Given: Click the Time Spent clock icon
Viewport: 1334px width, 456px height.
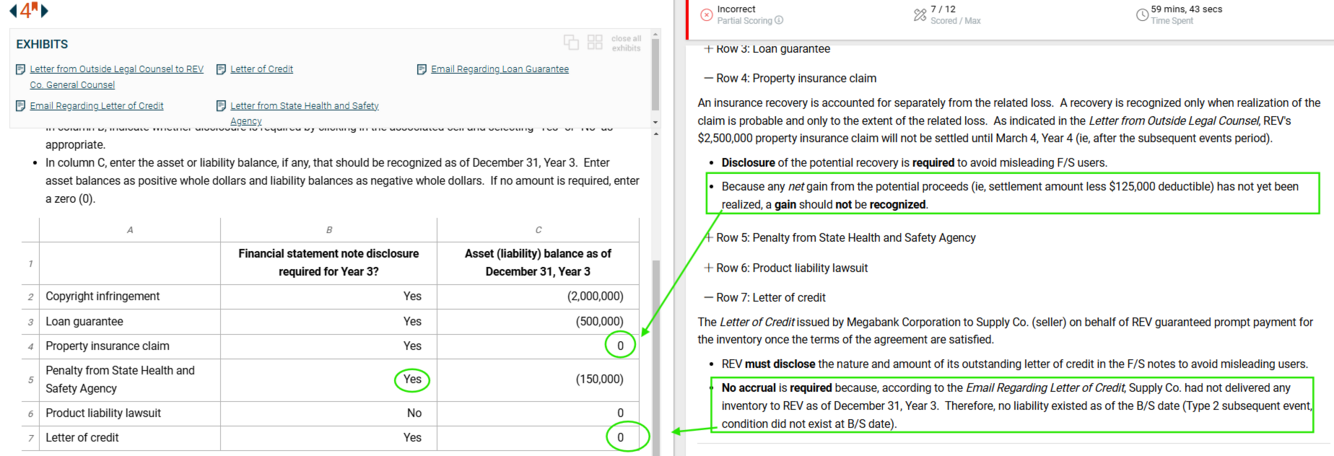Looking at the screenshot, I should coord(1142,14).
